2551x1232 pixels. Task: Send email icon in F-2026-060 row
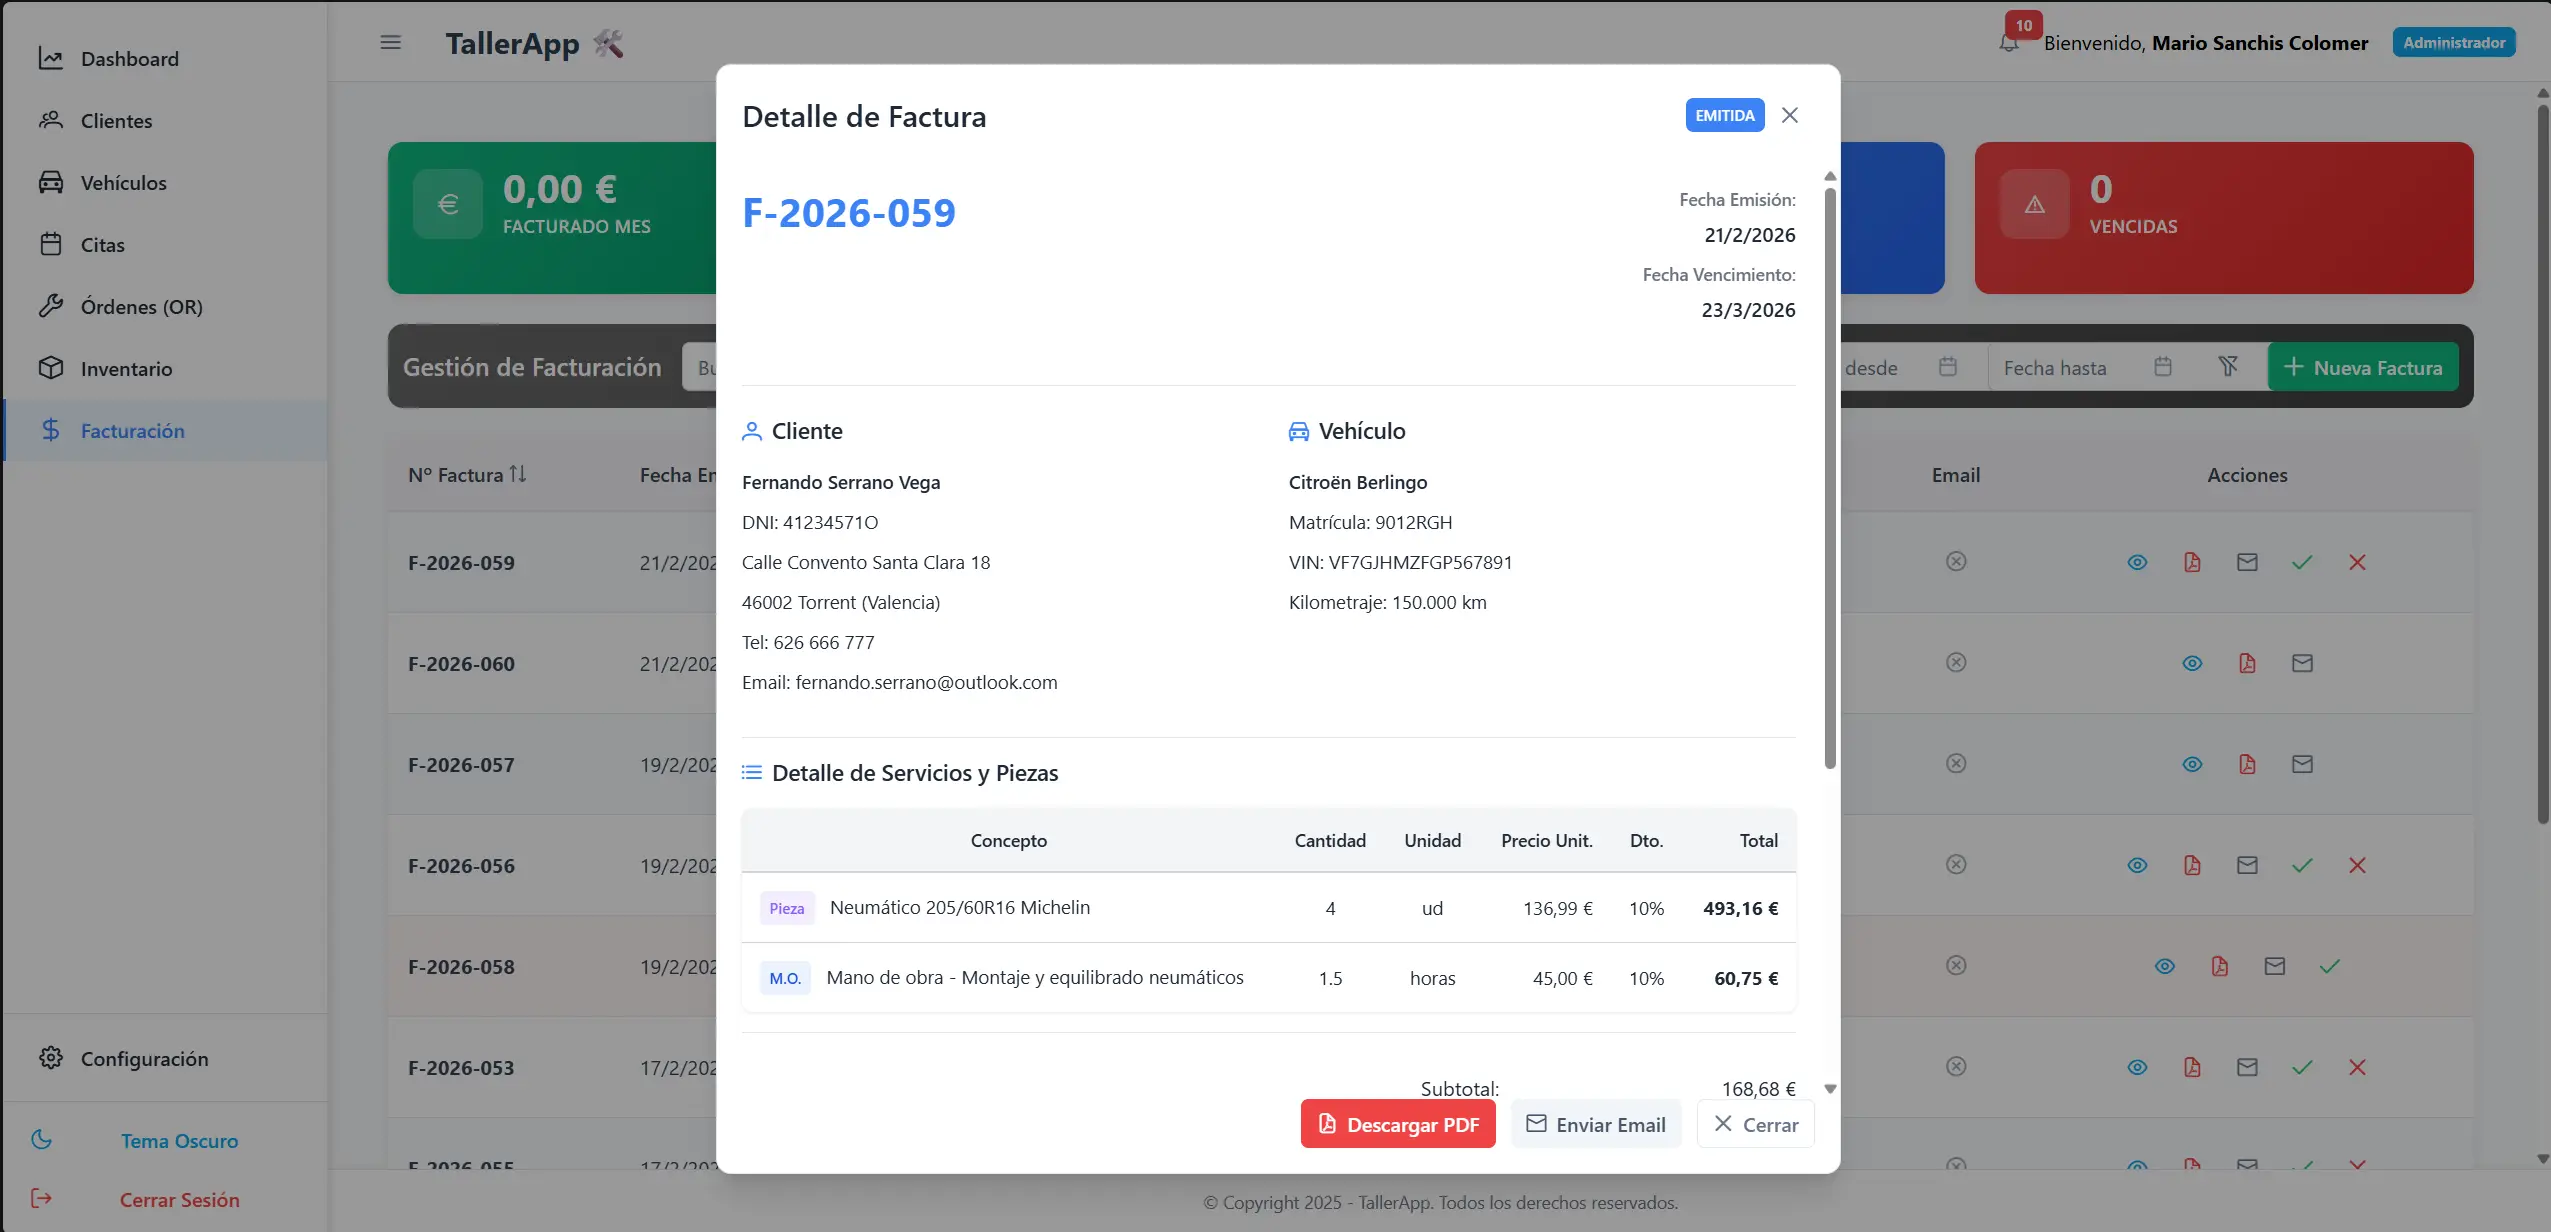point(2302,663)
